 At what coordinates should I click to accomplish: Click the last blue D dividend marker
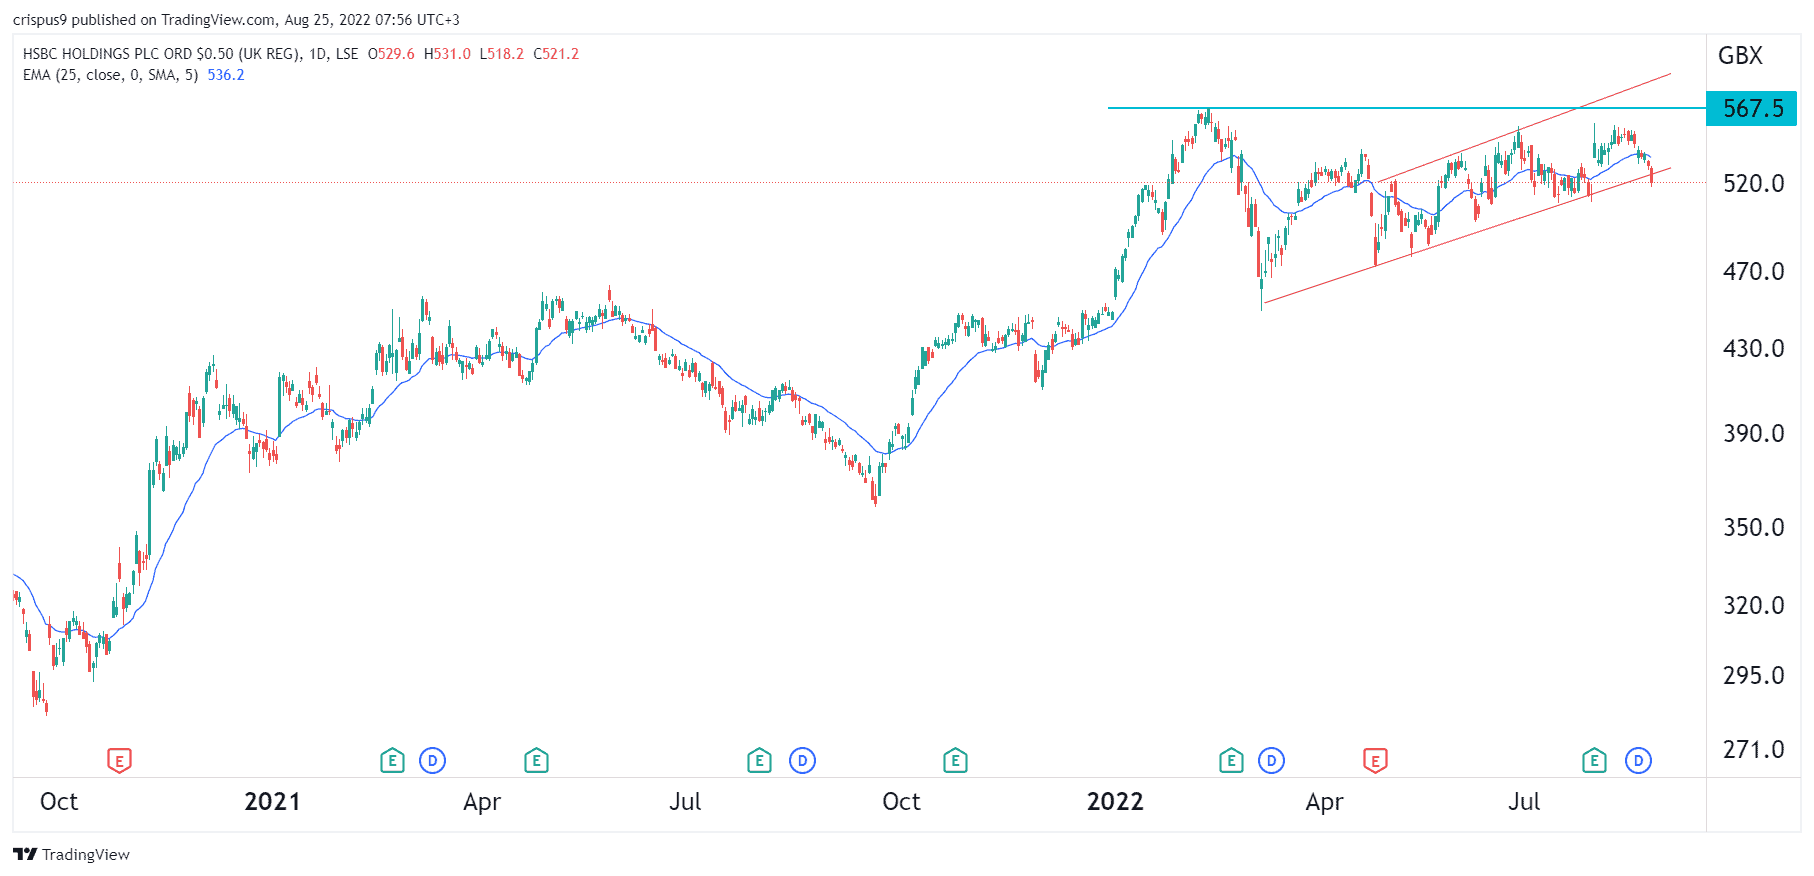tap(1638, 761)
